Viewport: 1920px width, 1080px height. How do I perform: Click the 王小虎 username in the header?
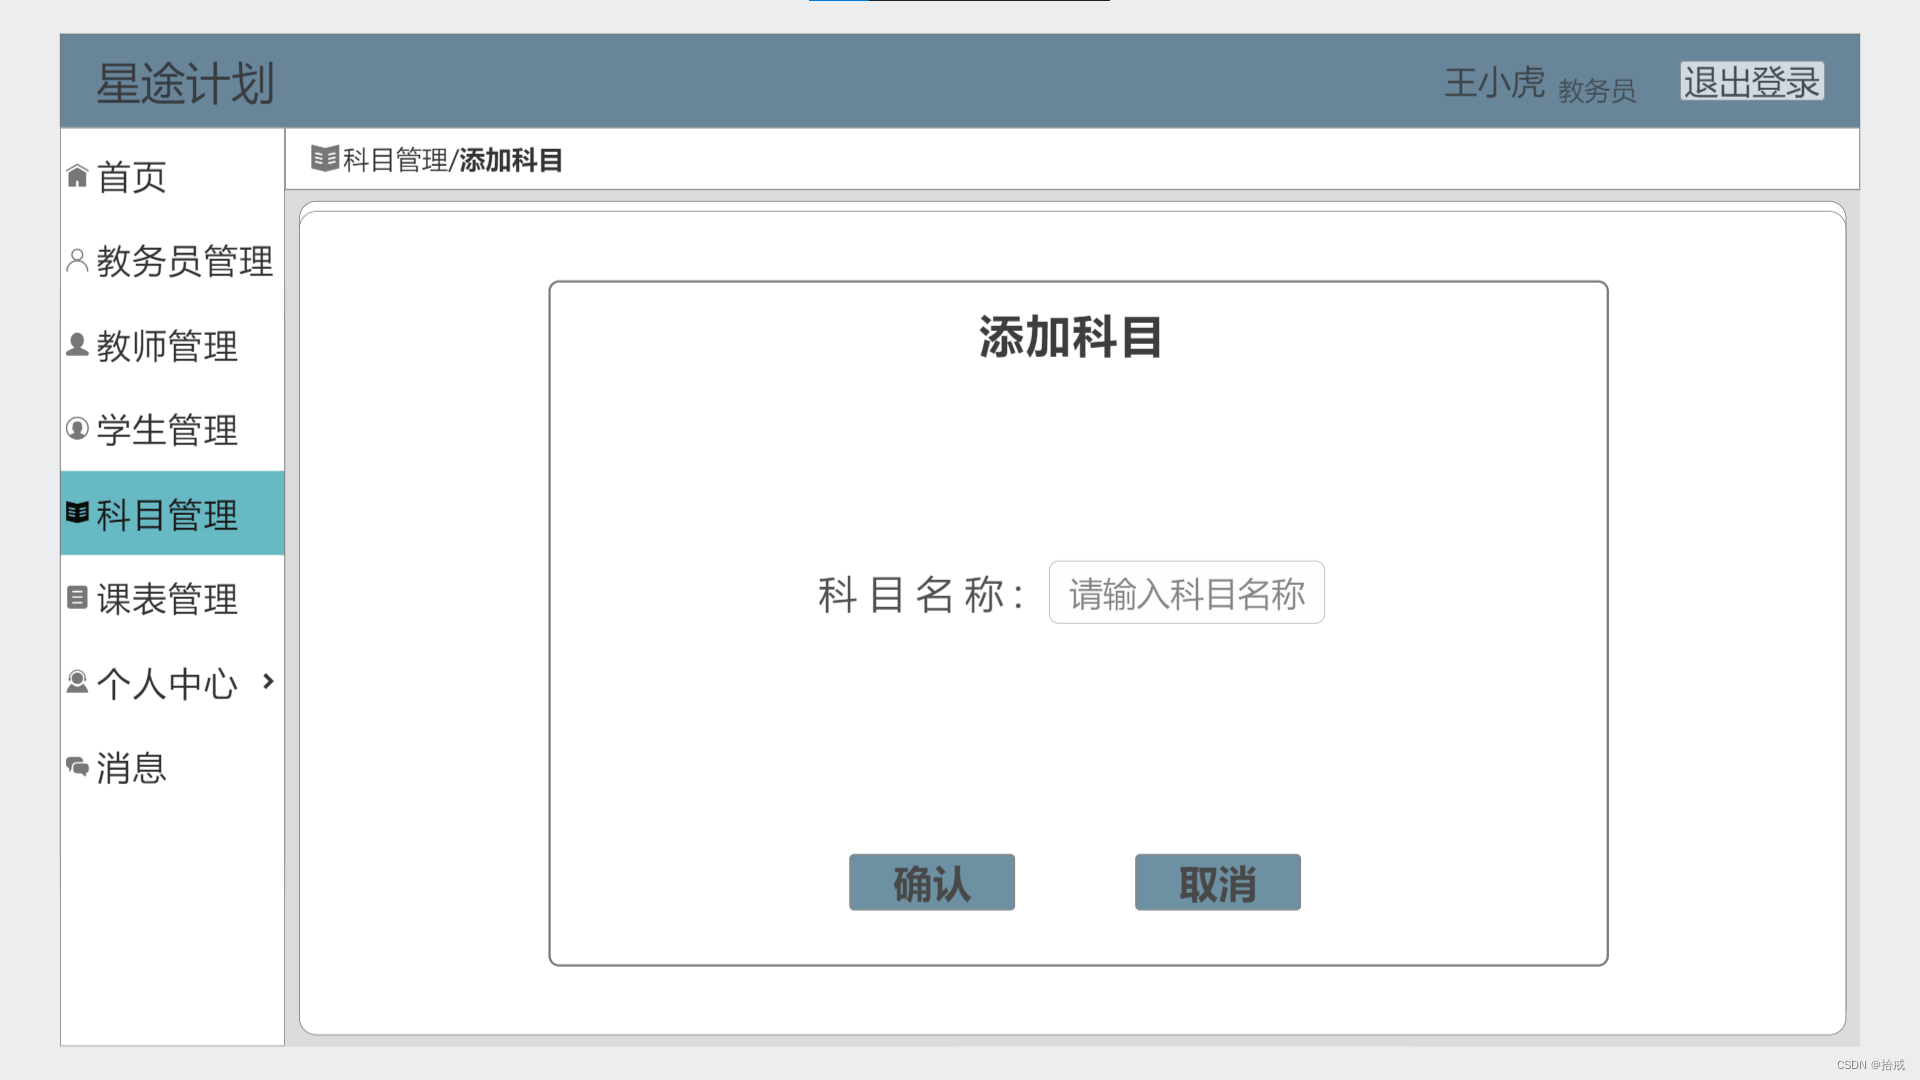[1494, 83]
